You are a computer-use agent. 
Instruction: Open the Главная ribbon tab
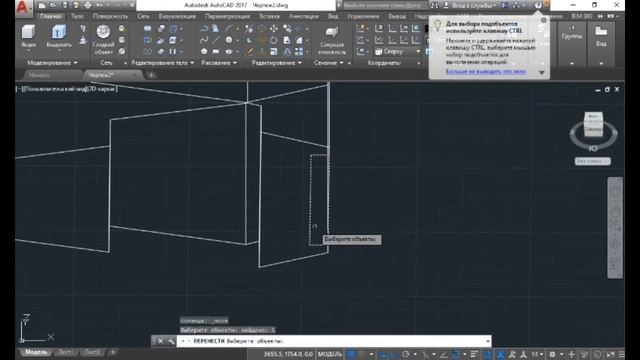51,16
